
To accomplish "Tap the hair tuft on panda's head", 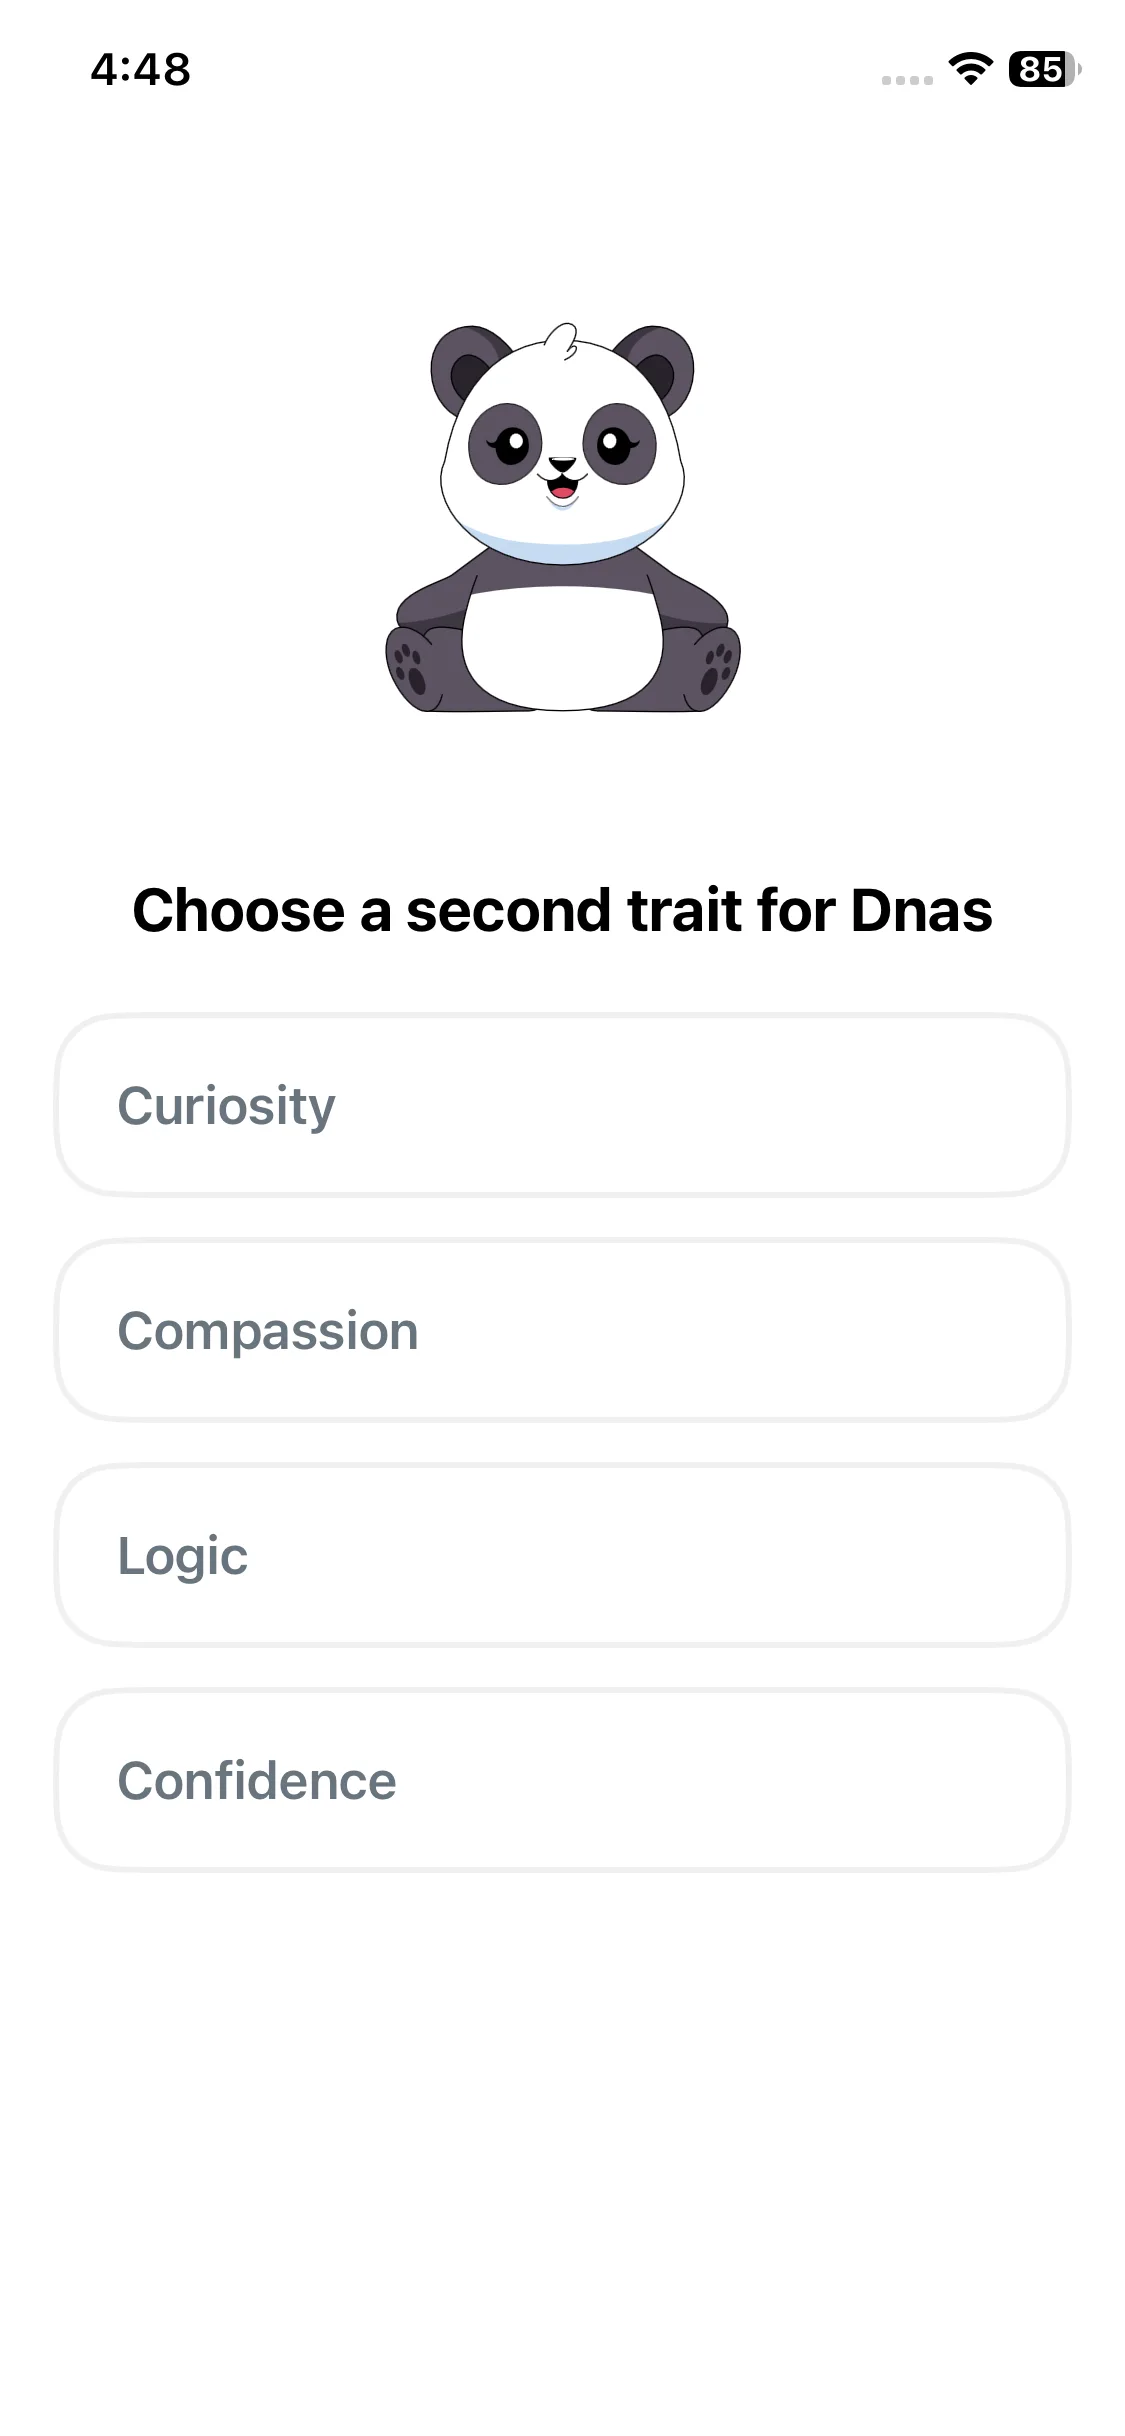I will (563, 340).
